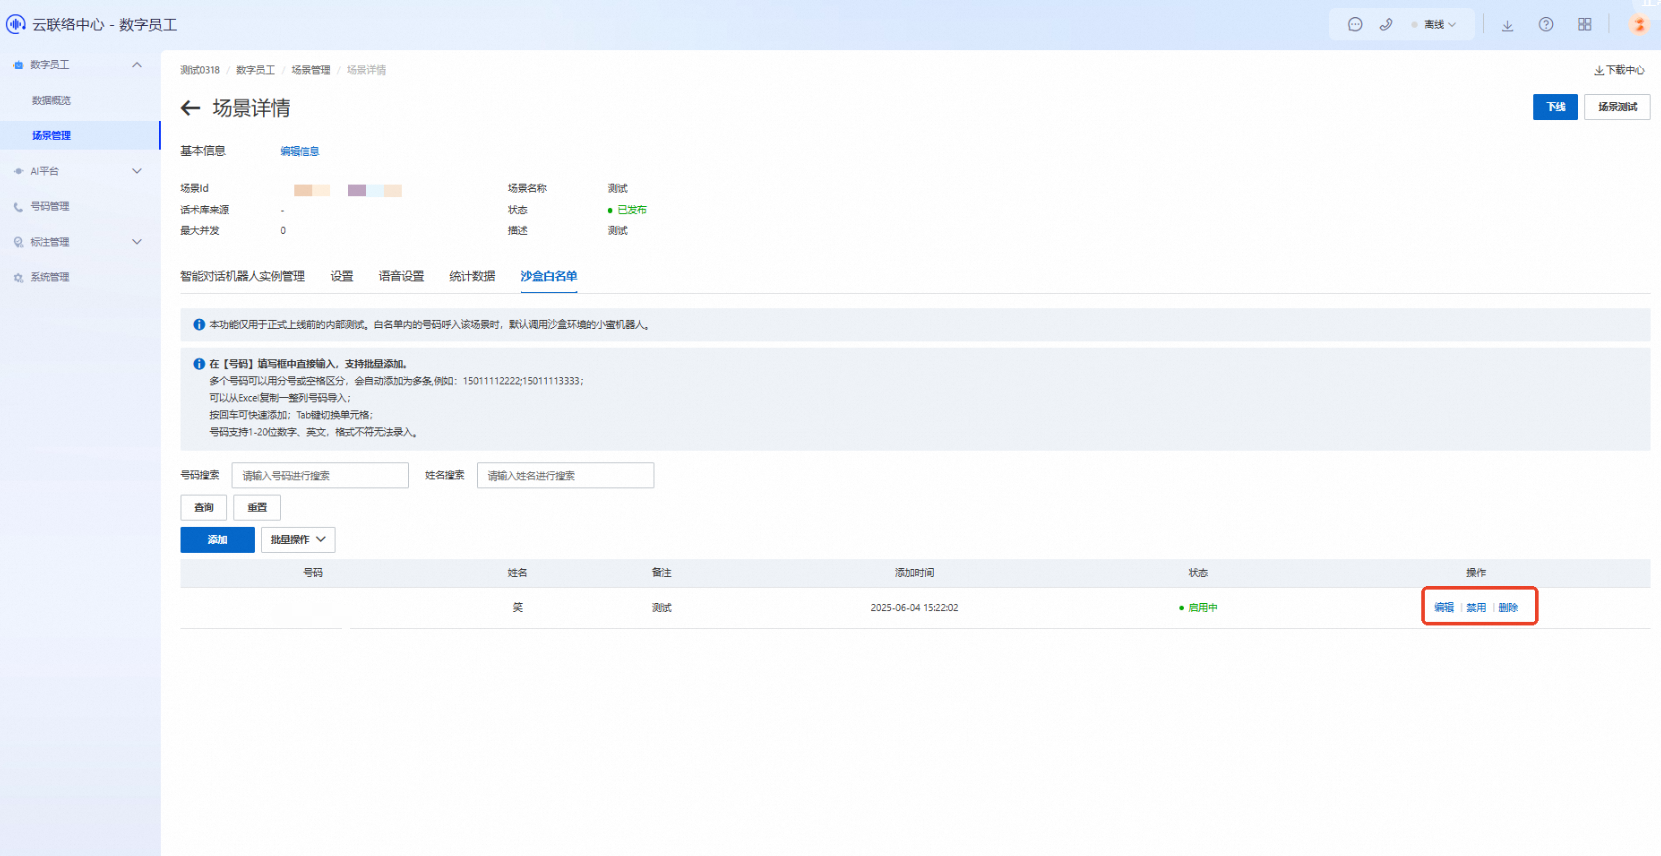The height and width of the screenshot is (856, 1661).
Task: Click 删除 in the whitelist row
Action: (1508, 608)
